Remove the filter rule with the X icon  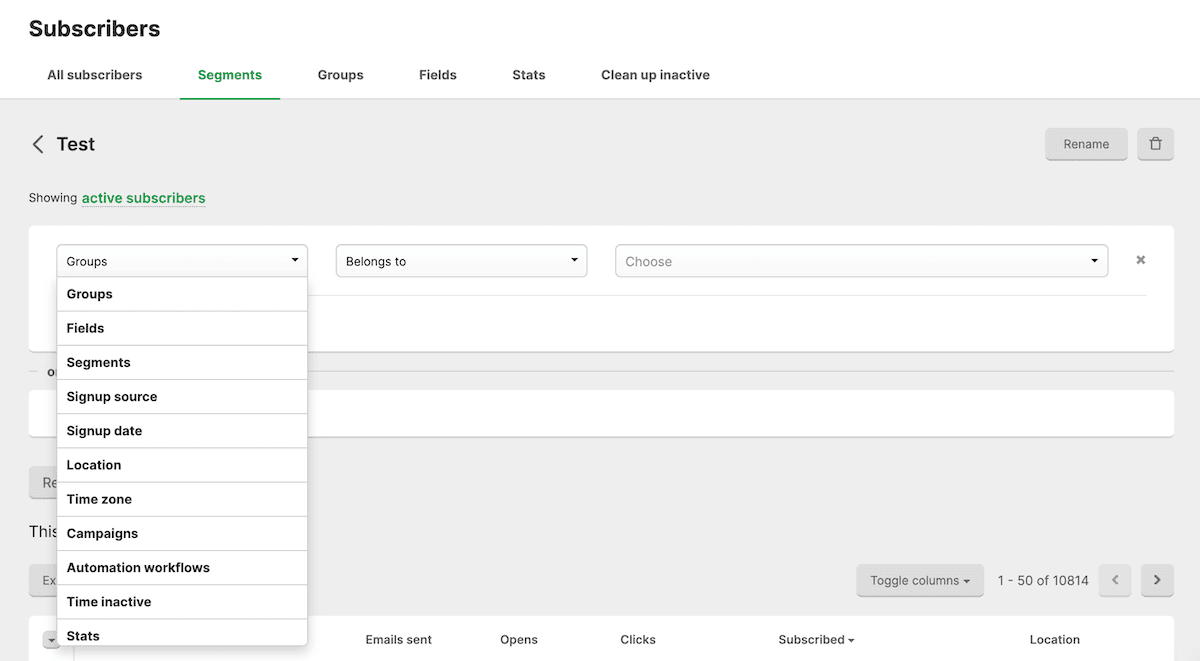[x=1140, y=259]
